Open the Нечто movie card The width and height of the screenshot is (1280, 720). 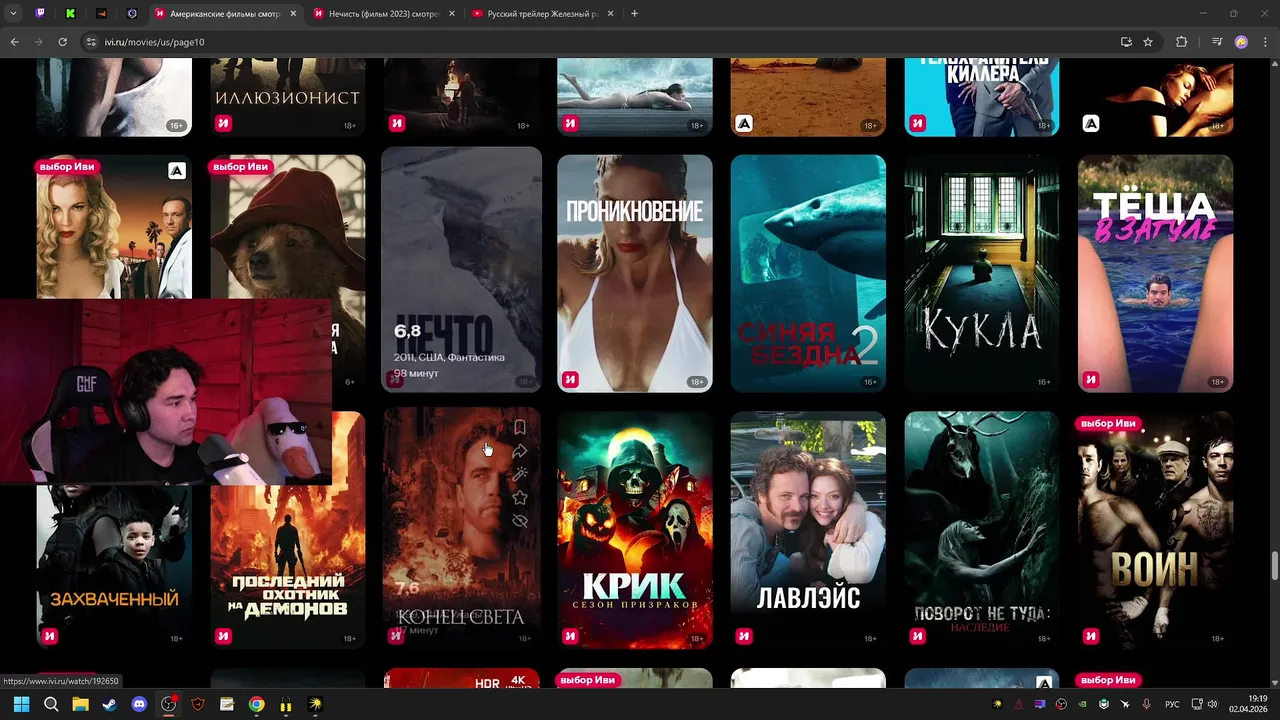click(x=461, y=270)
